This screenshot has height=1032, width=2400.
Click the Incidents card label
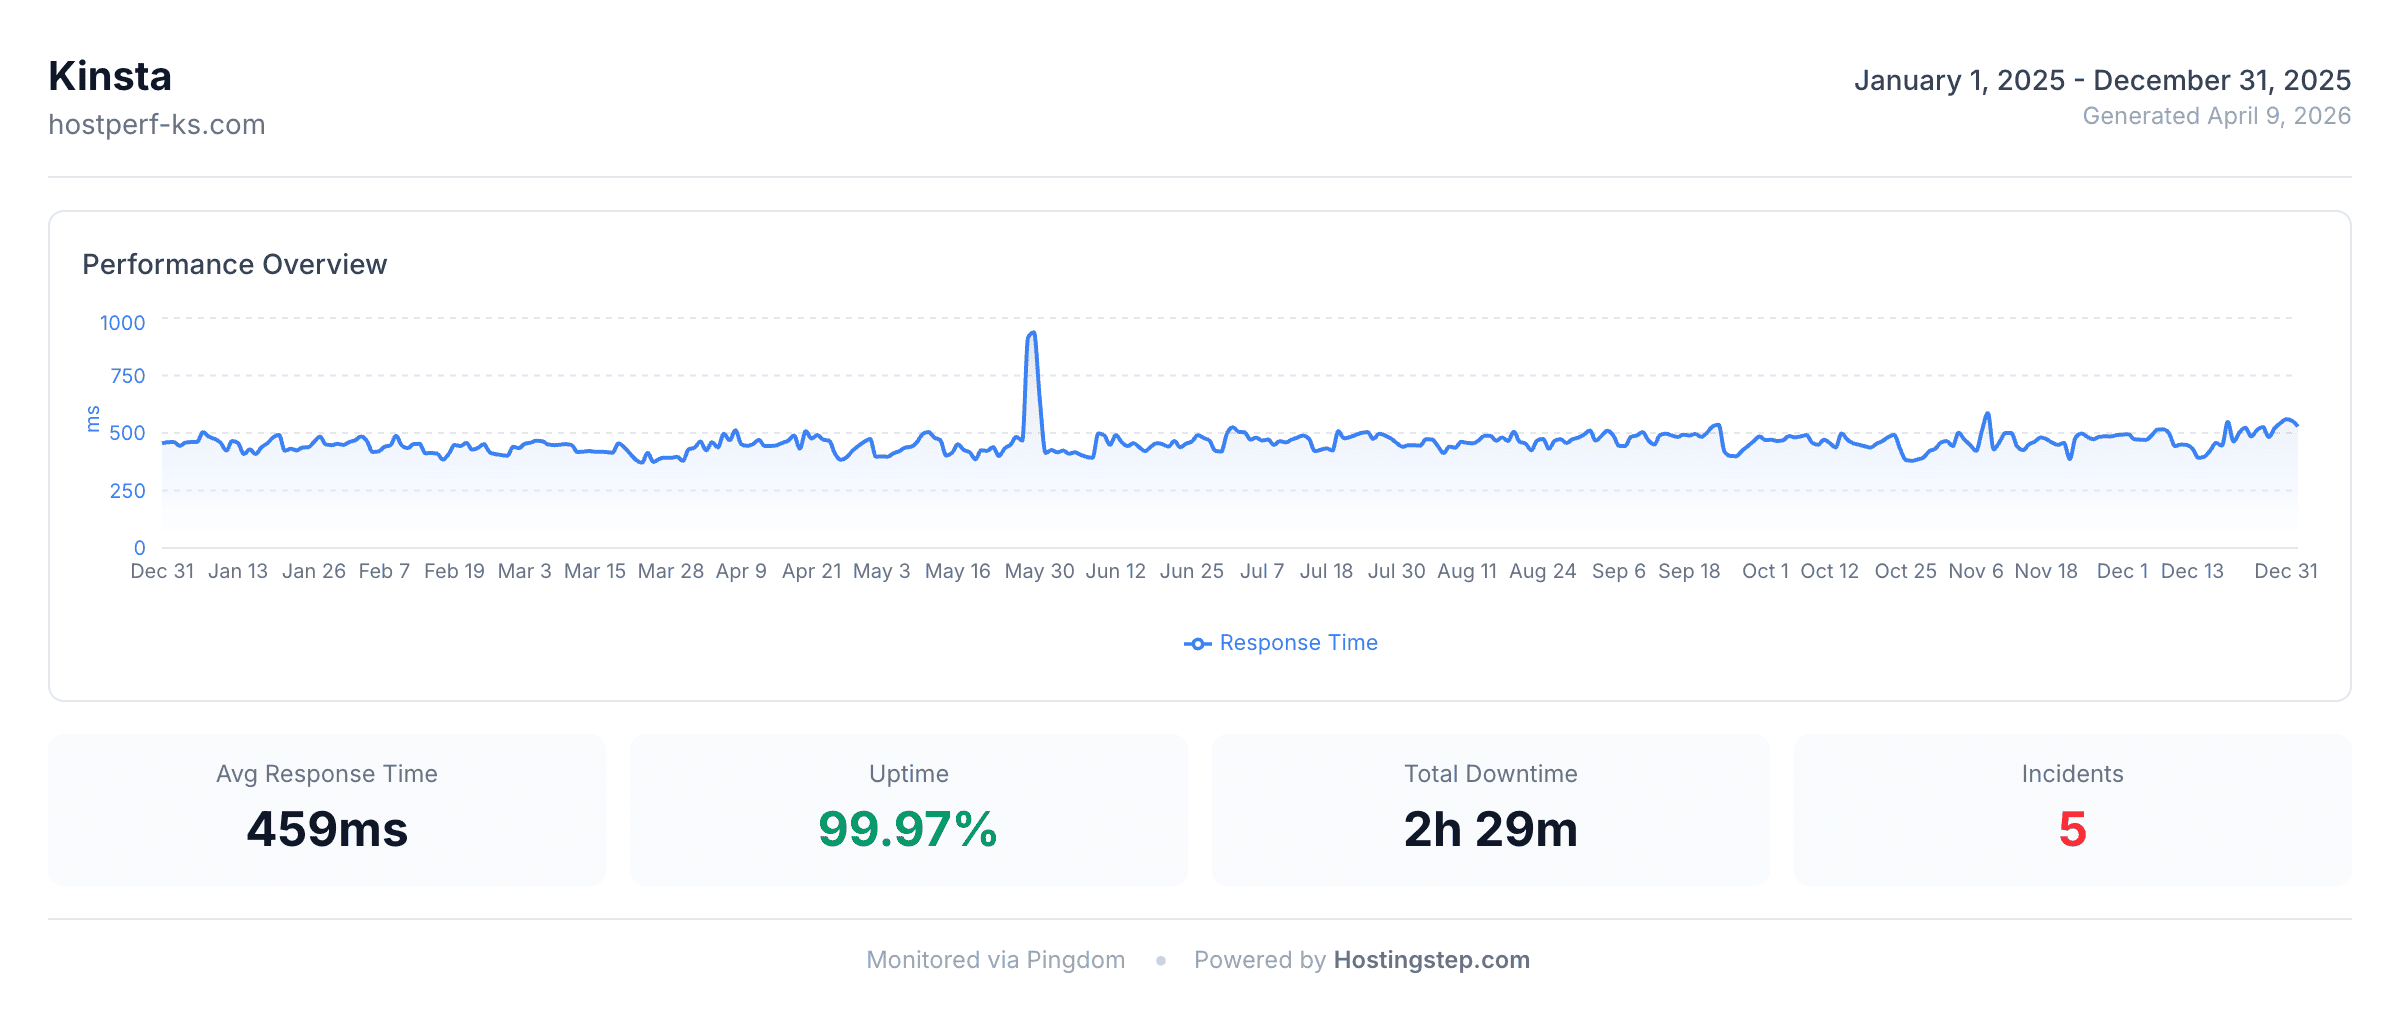coord(2072,774)
